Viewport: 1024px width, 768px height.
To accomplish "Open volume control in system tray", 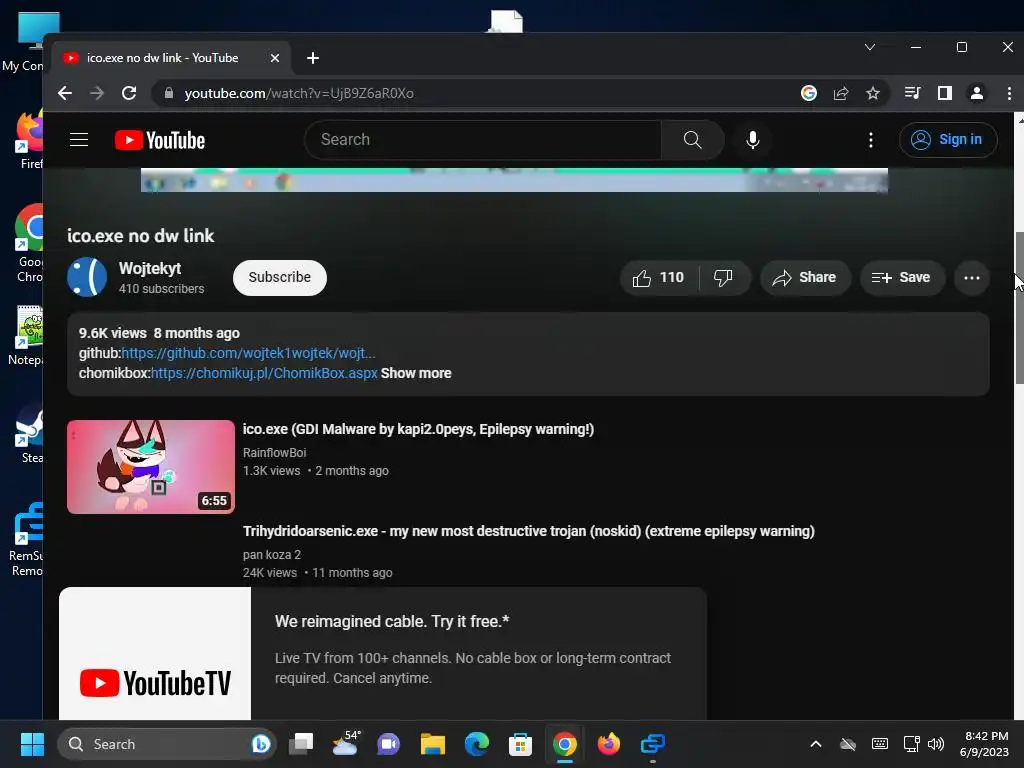I will click(x=936, y=744).
